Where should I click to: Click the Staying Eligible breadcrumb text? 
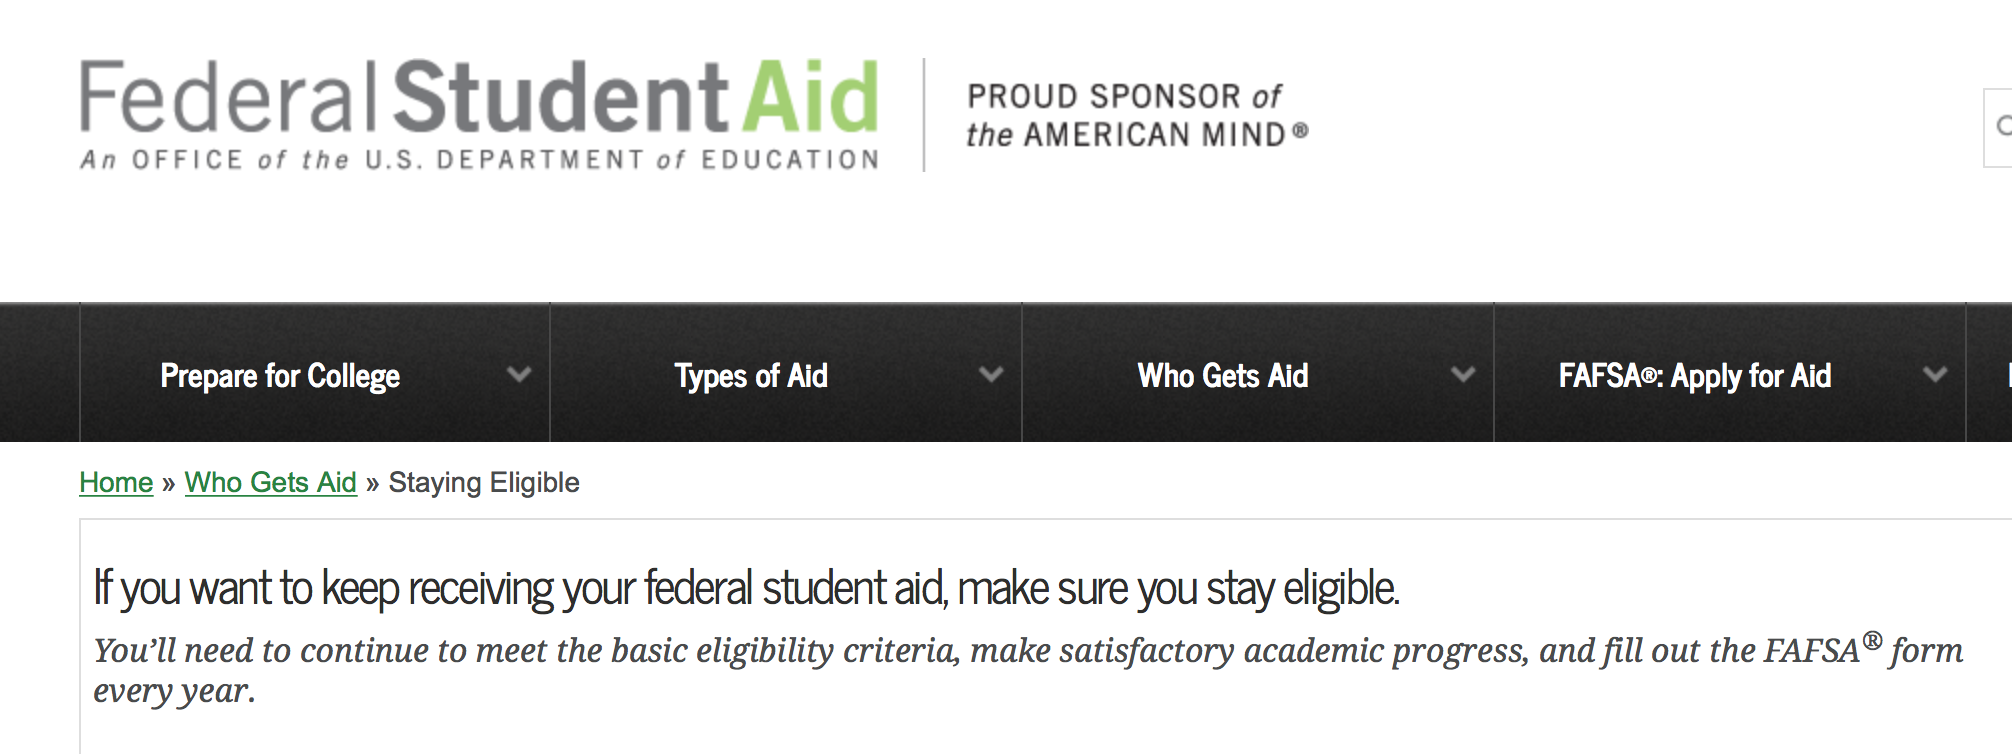pyautogui.click(x=484, y=483)
